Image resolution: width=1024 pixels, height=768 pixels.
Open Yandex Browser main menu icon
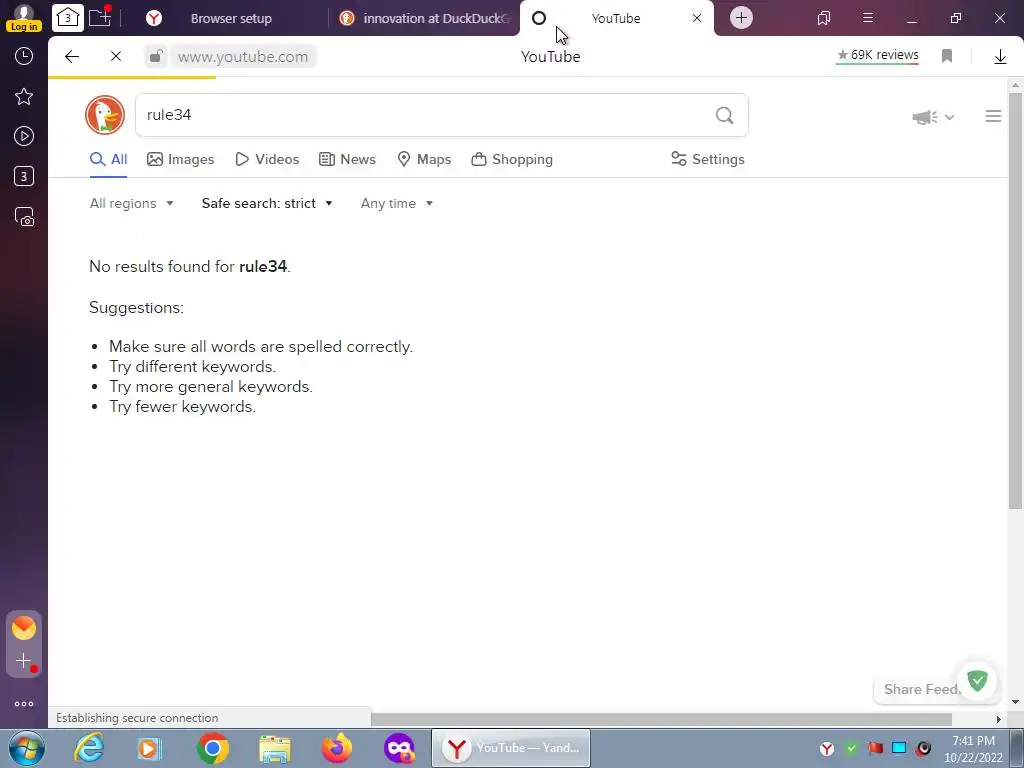click(x=868, y=18)
